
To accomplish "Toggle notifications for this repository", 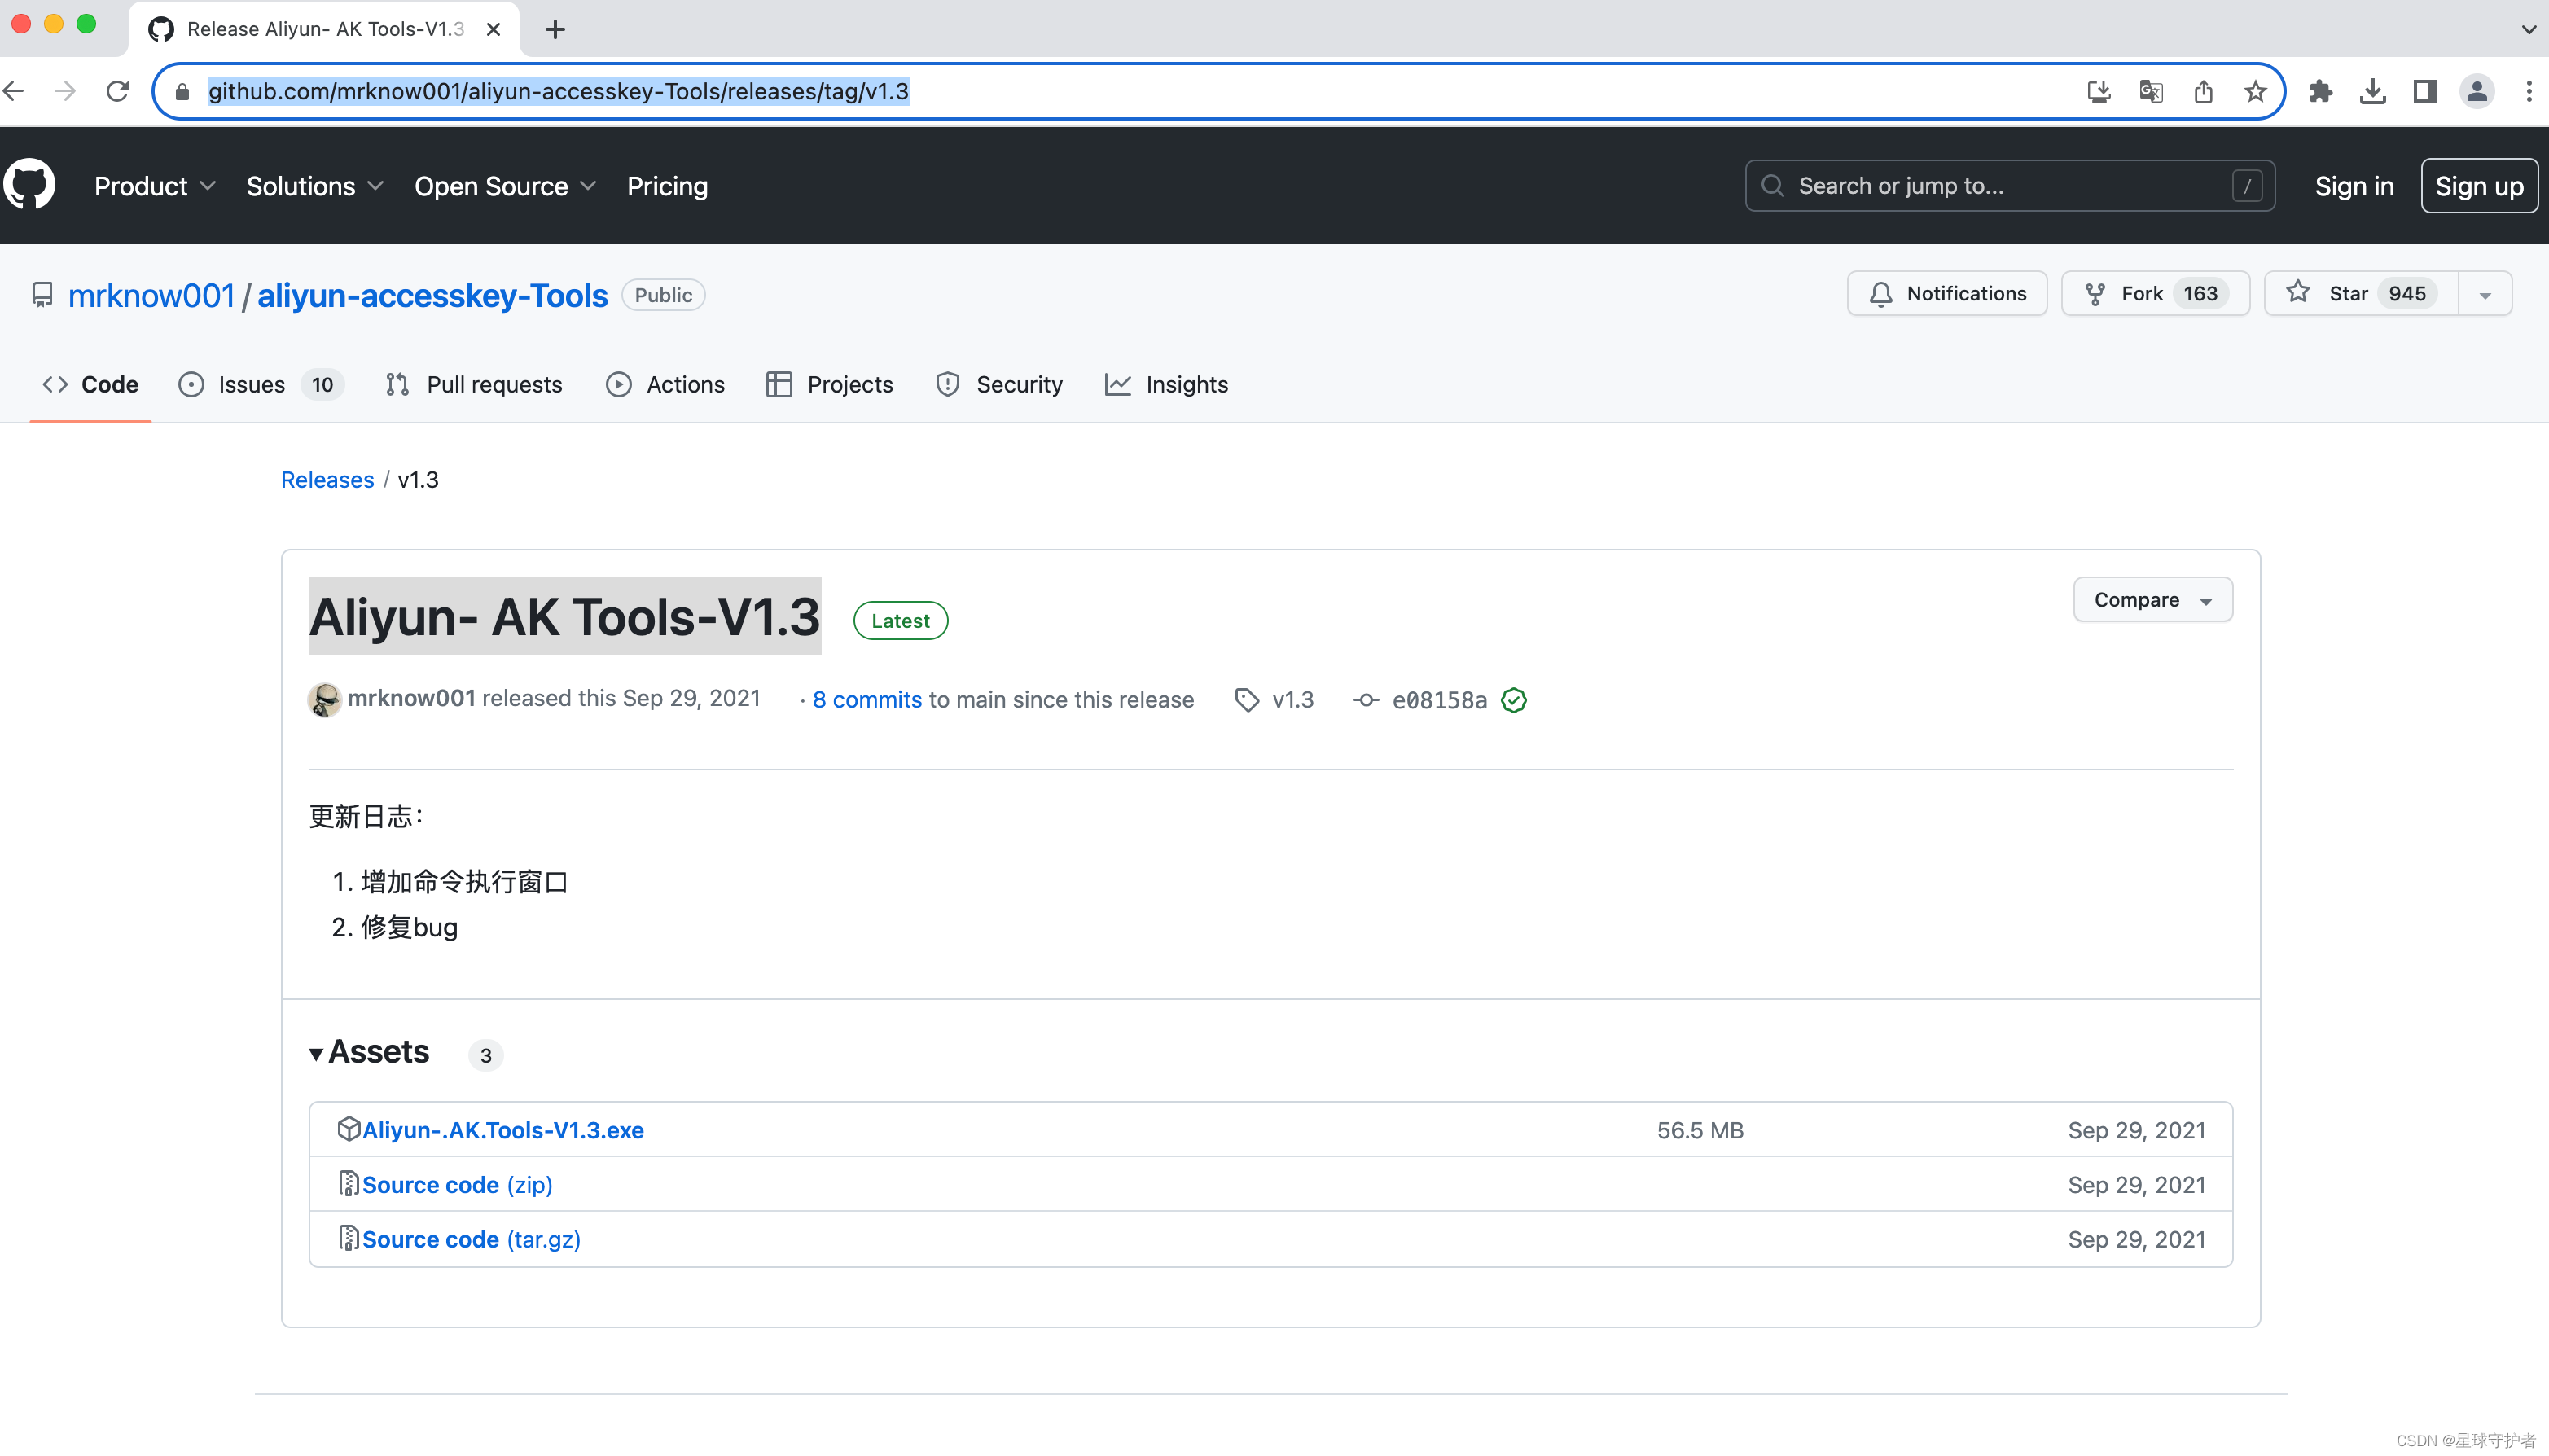I will pyautogui.click(x=1946, y=293).
